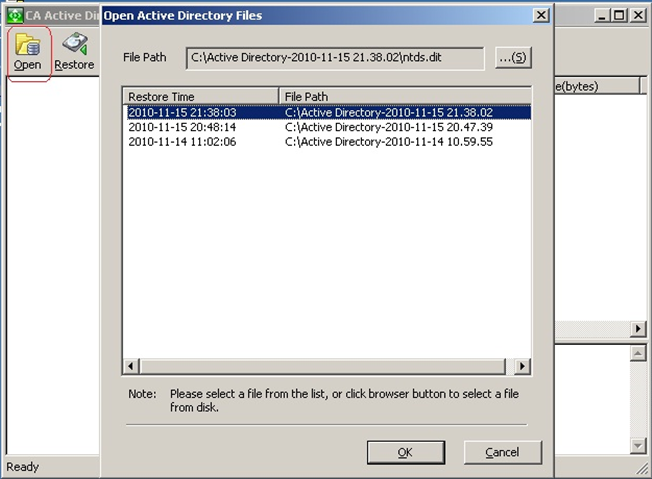Click path C:\Active Directory-2010-11-15 20.47.39 cell
This screenshot has height=479, width=652.
point(389,127)
